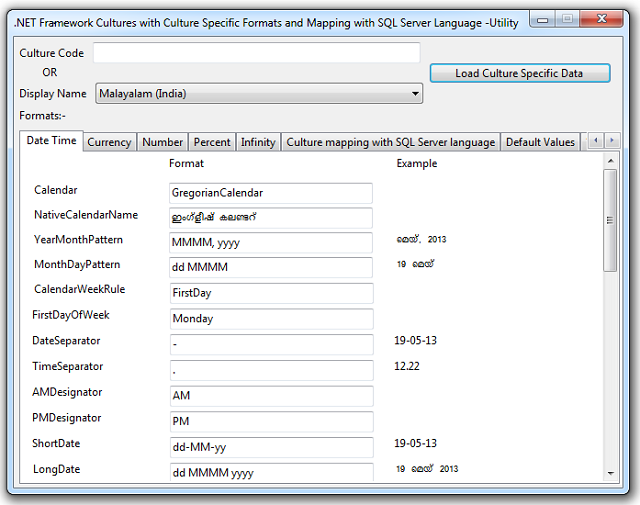Image resolution: width=640 pixels, height=505 pixels.
Task: Click the ShortDate row label
Action: click(x=56, y=443)
